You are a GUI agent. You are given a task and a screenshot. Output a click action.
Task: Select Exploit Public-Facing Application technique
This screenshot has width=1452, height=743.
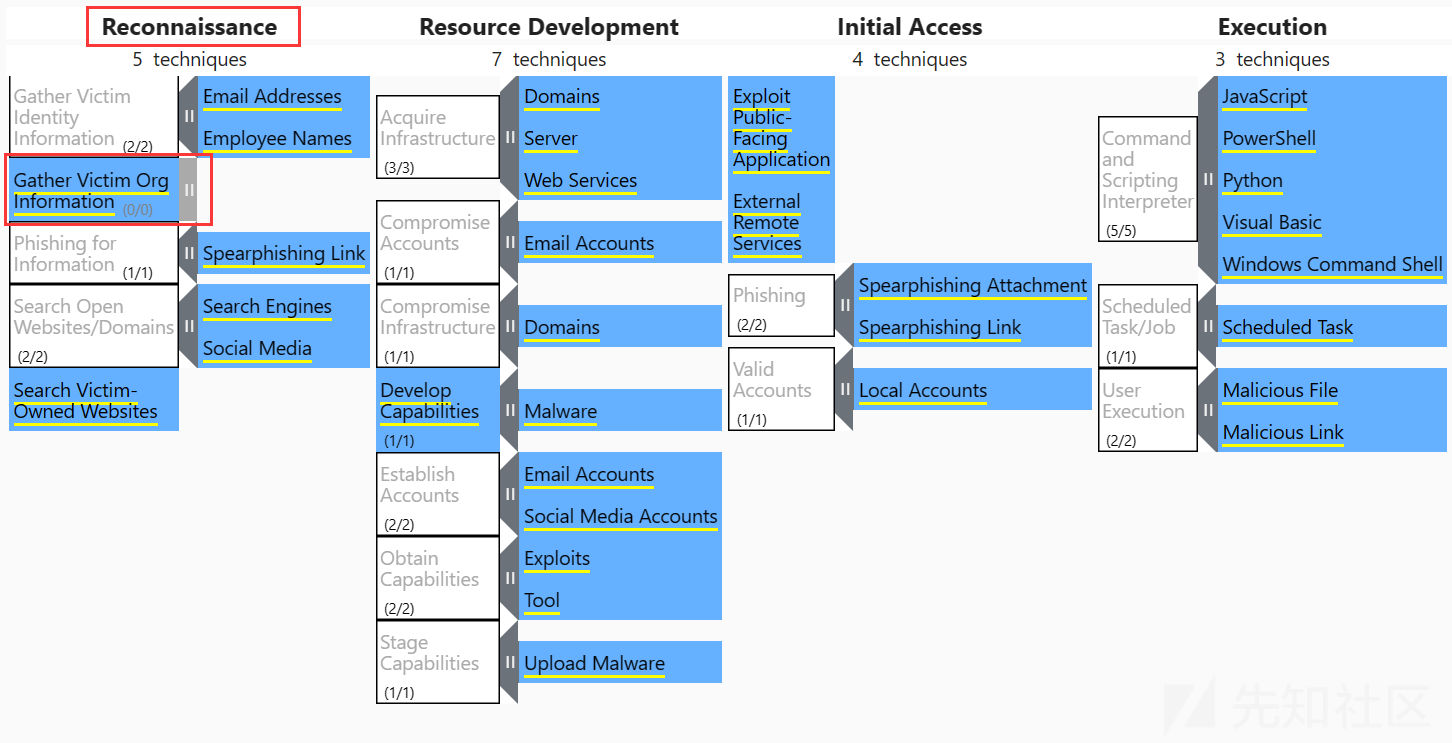(x=781, y=127)
